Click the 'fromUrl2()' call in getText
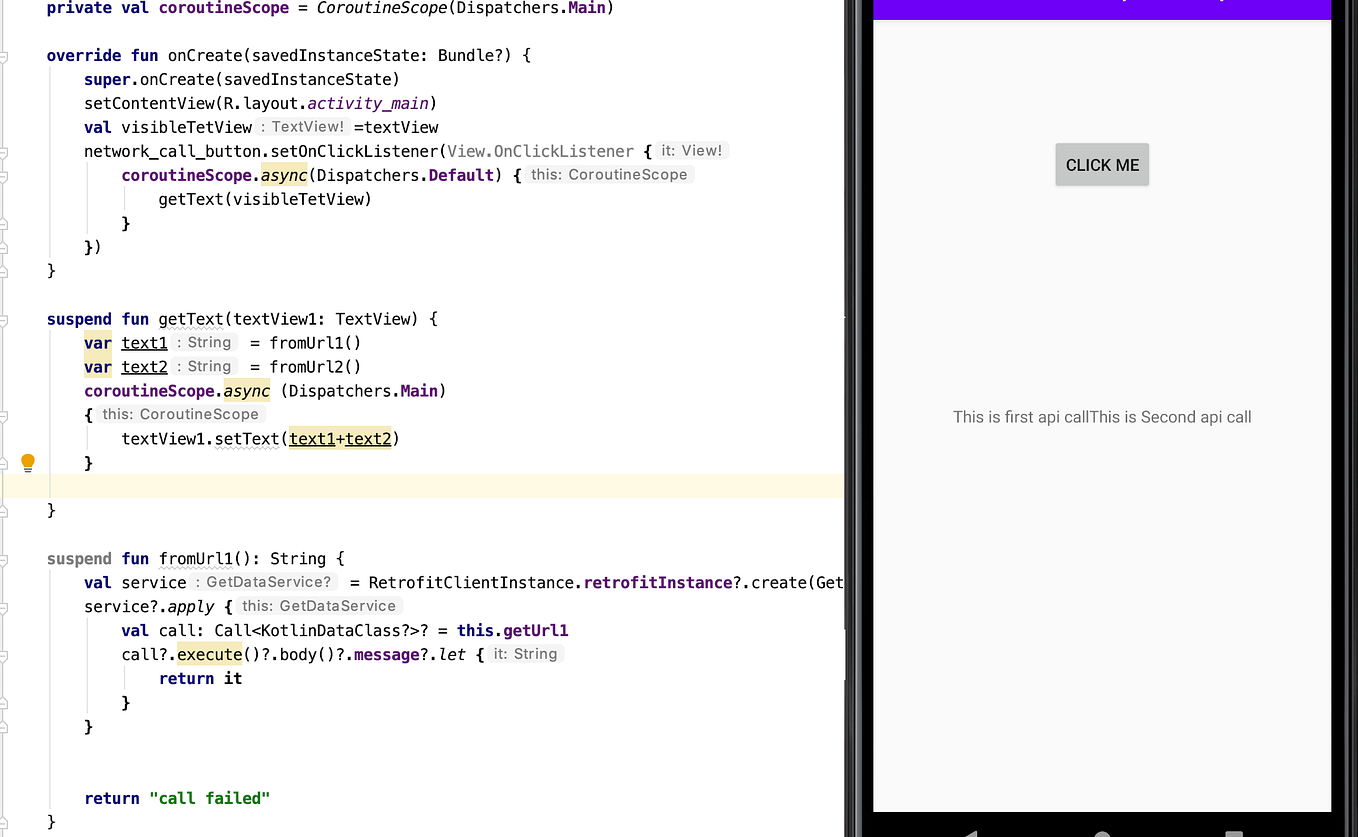The image size is (1358, 837). [315, 367]
